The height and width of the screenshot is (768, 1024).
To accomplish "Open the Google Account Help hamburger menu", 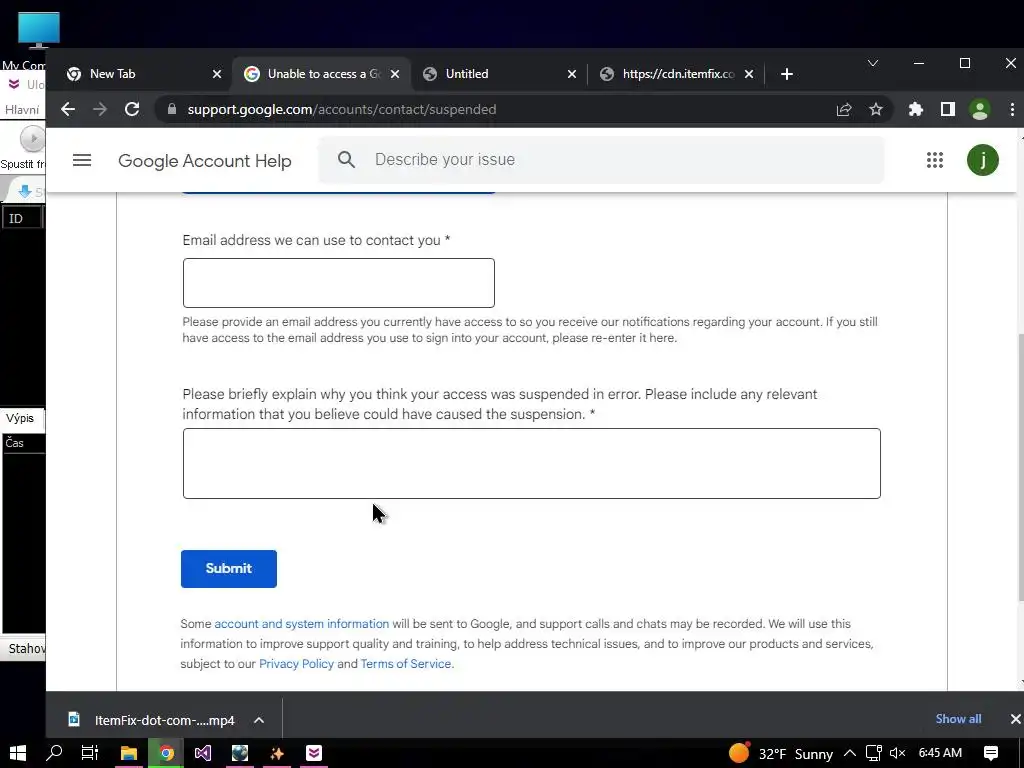I will (82, 160).
